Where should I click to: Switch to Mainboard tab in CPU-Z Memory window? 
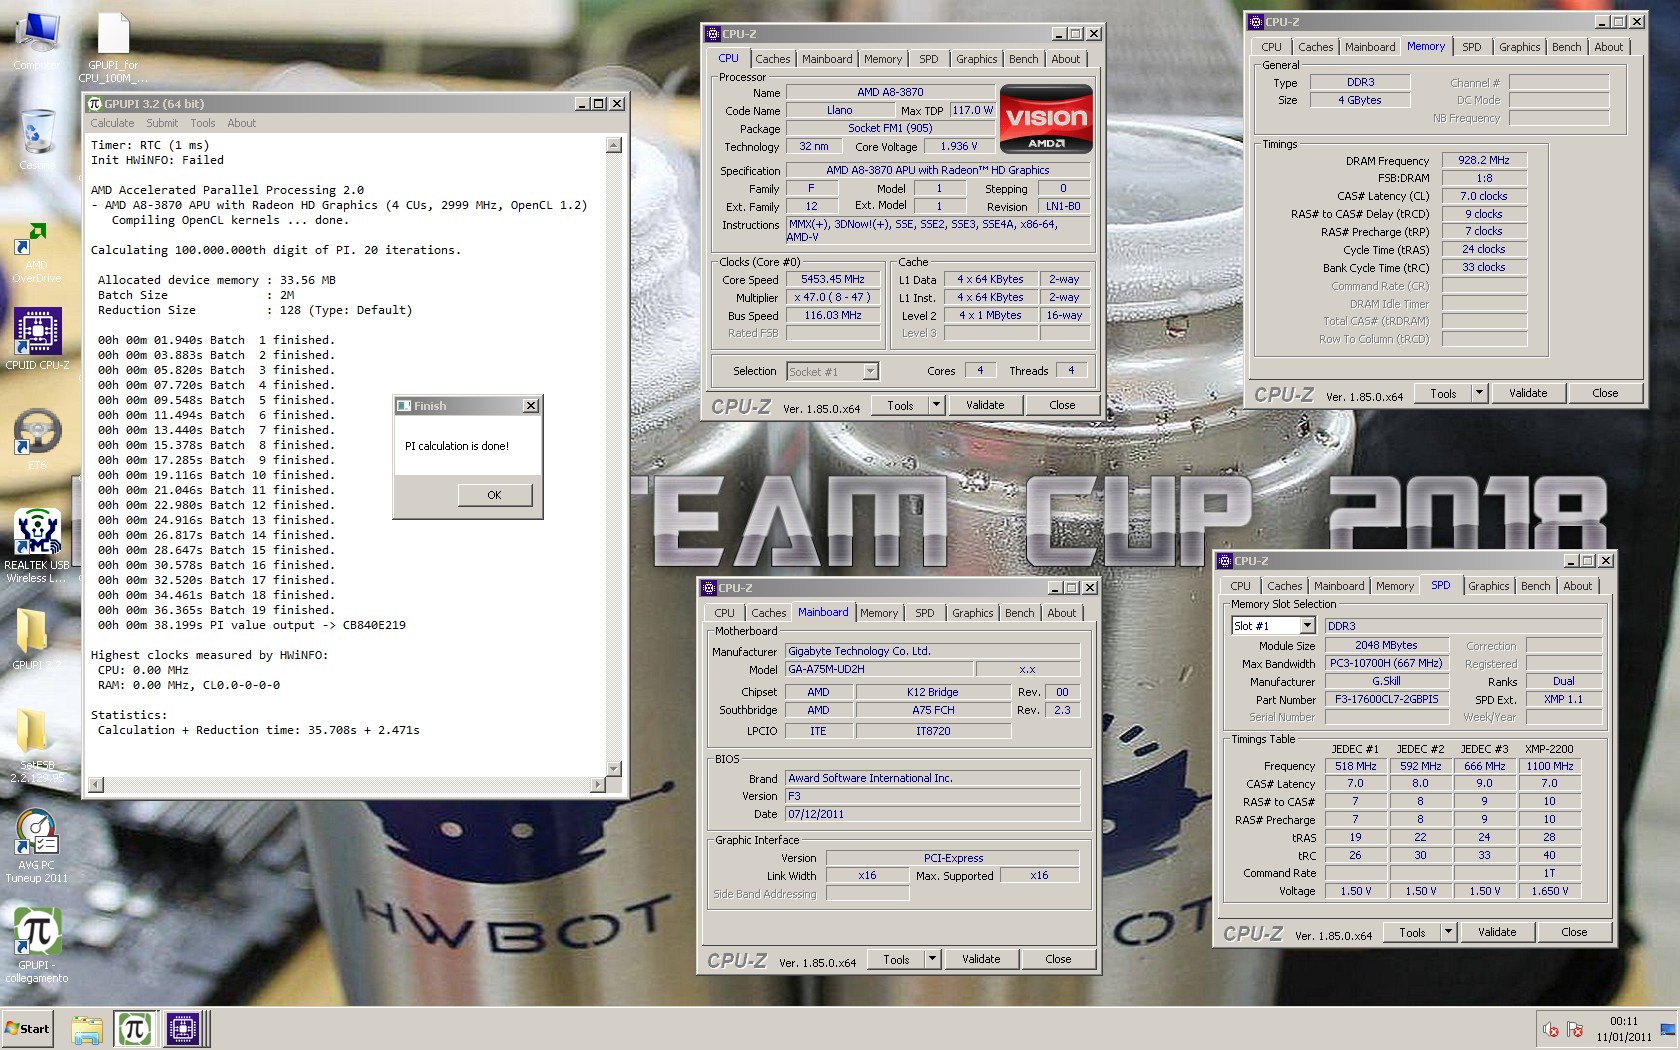(x=1370, y=47)
